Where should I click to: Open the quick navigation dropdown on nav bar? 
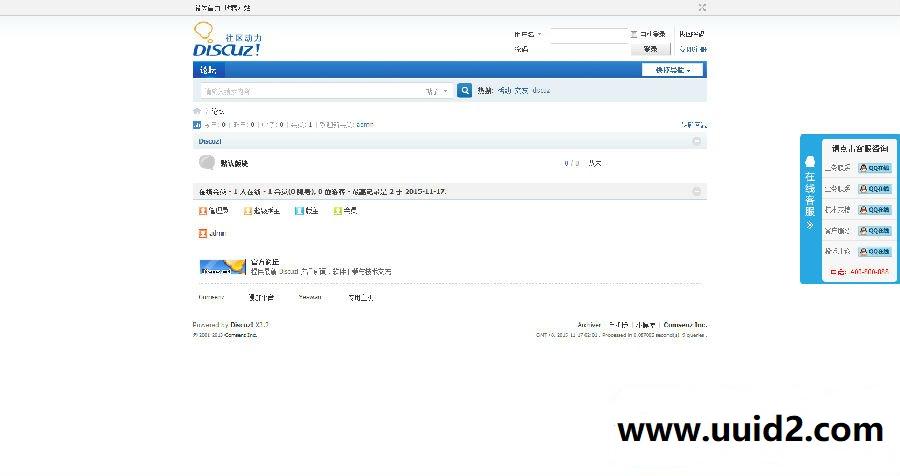[x=672, y=70]
